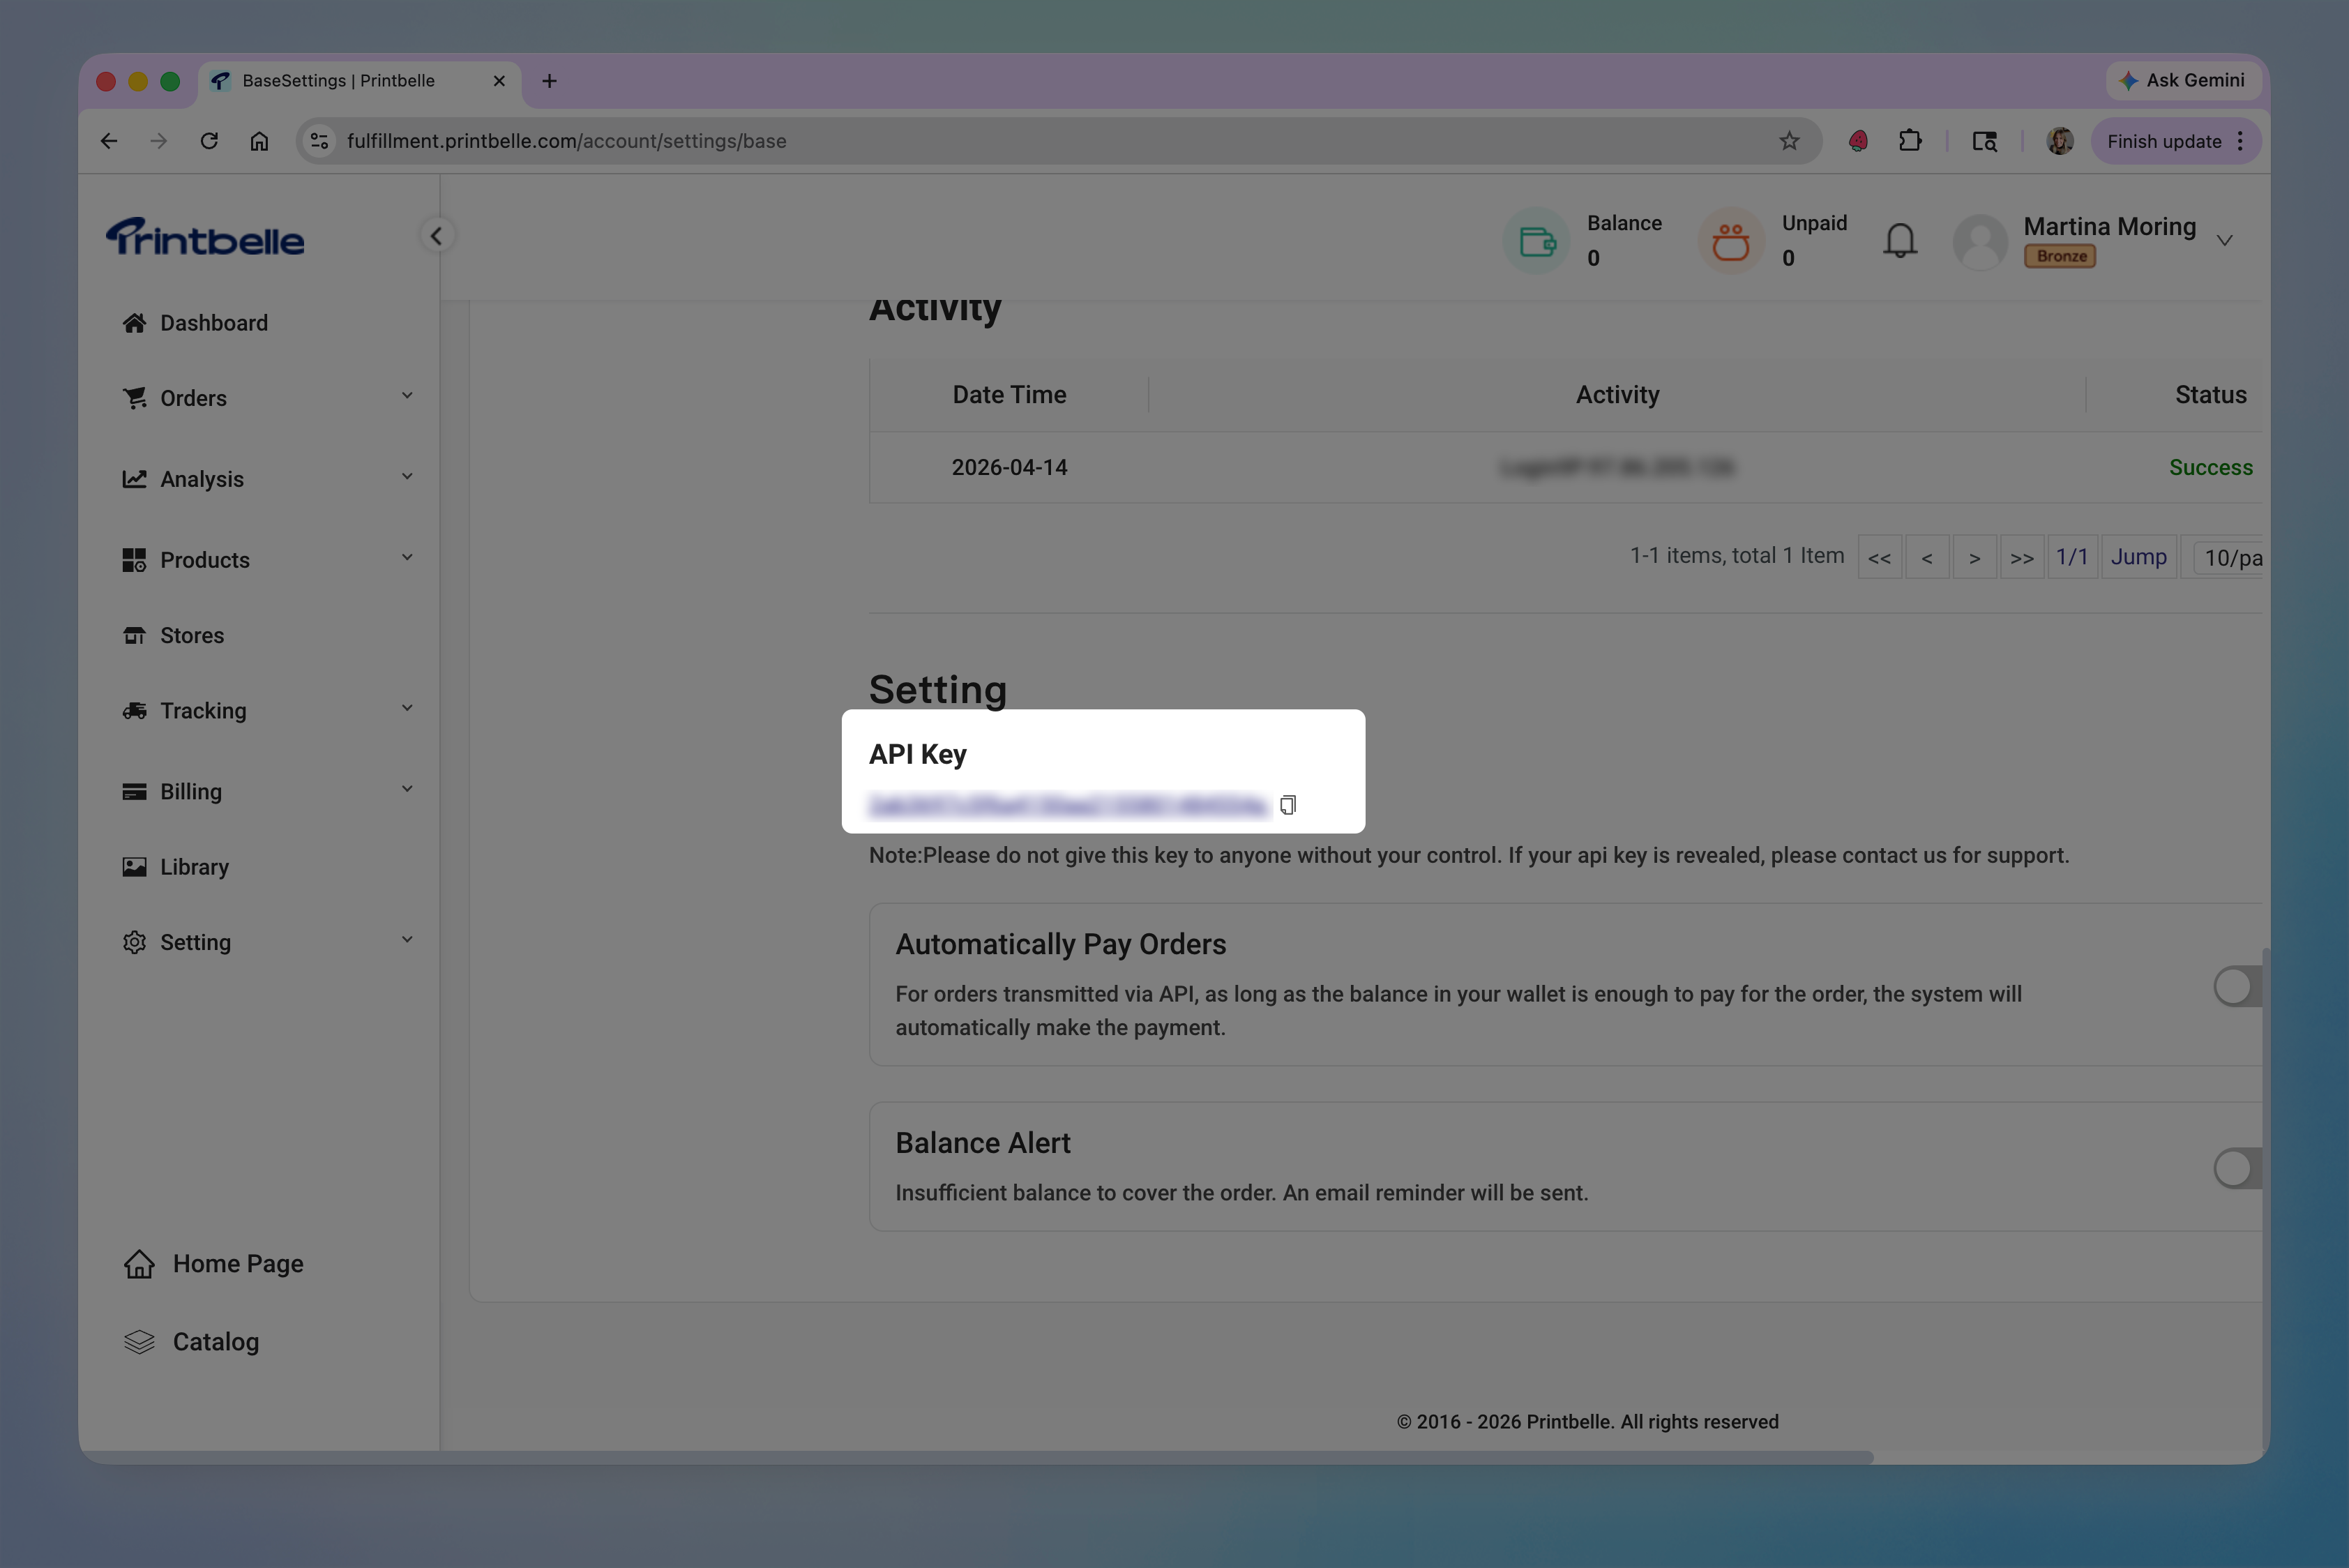2349x1568 pixels.
Task: Open the notifications bell
Action: coord(1899,240)
